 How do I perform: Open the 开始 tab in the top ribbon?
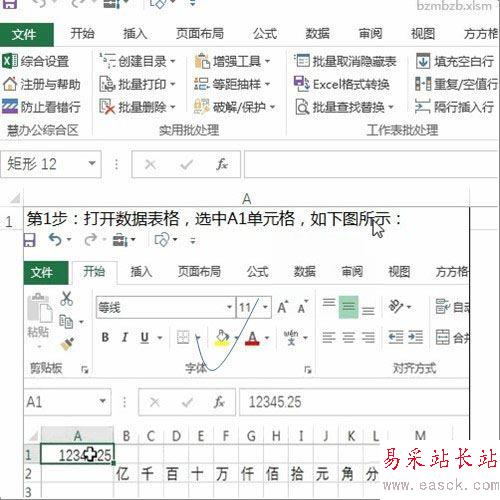[82, 34]
